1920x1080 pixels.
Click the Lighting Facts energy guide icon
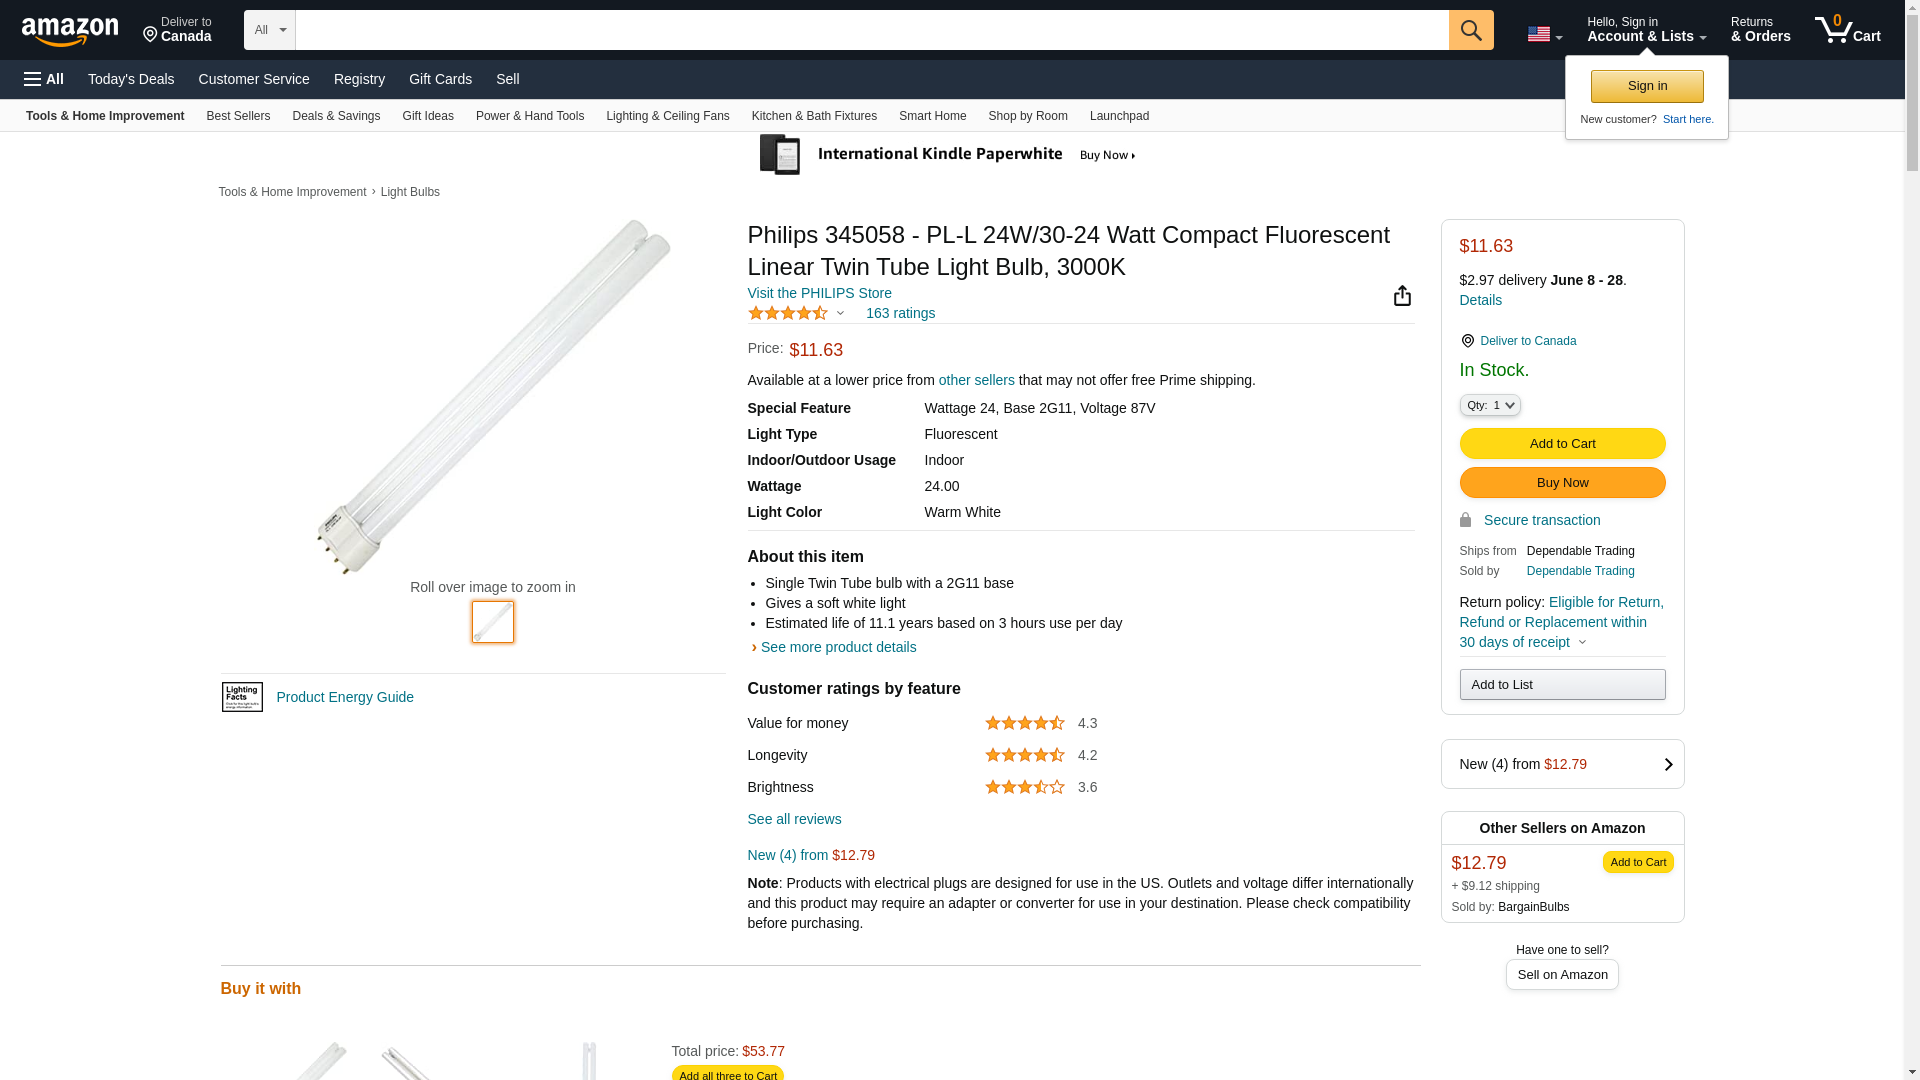click(x=242, y=697)
